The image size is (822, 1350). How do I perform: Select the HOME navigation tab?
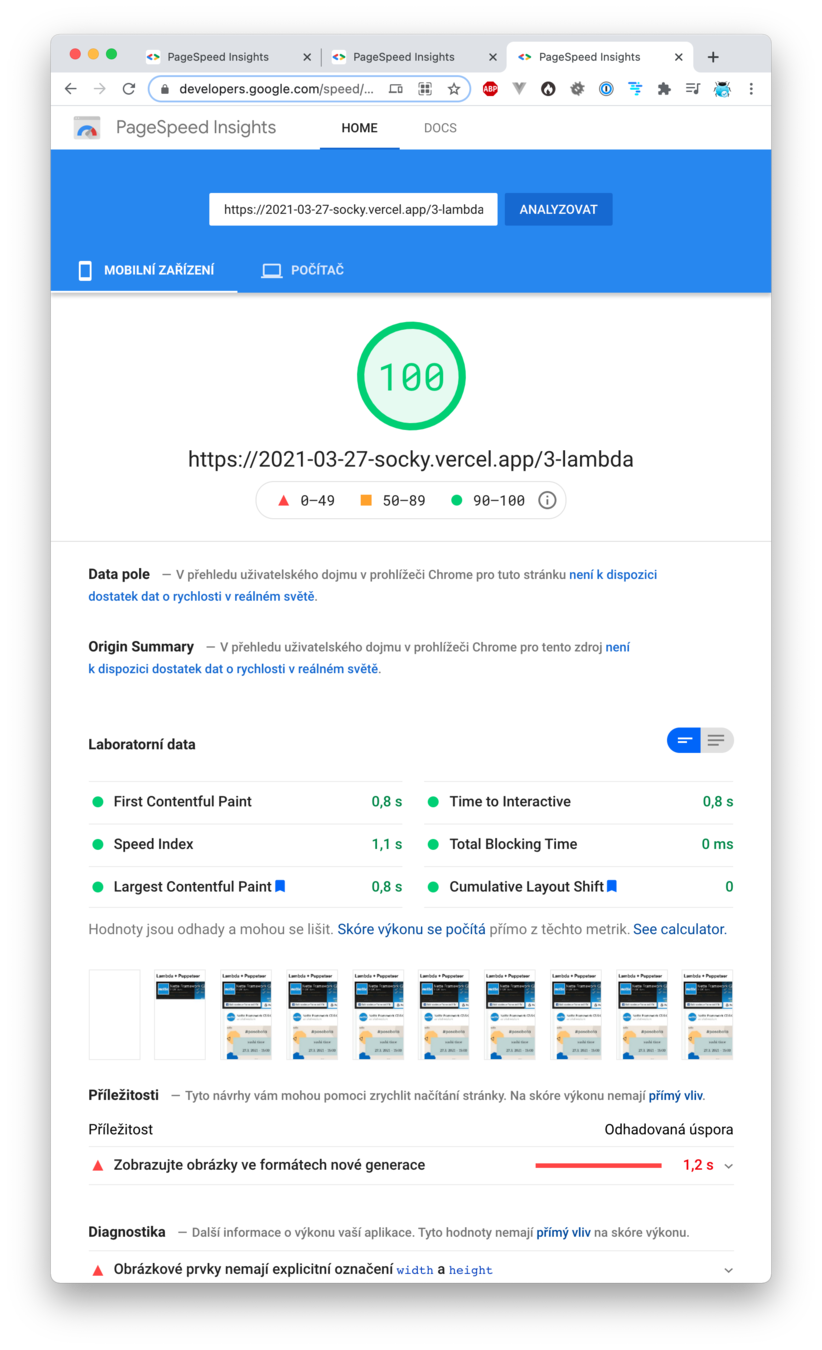tap(359, 128)
